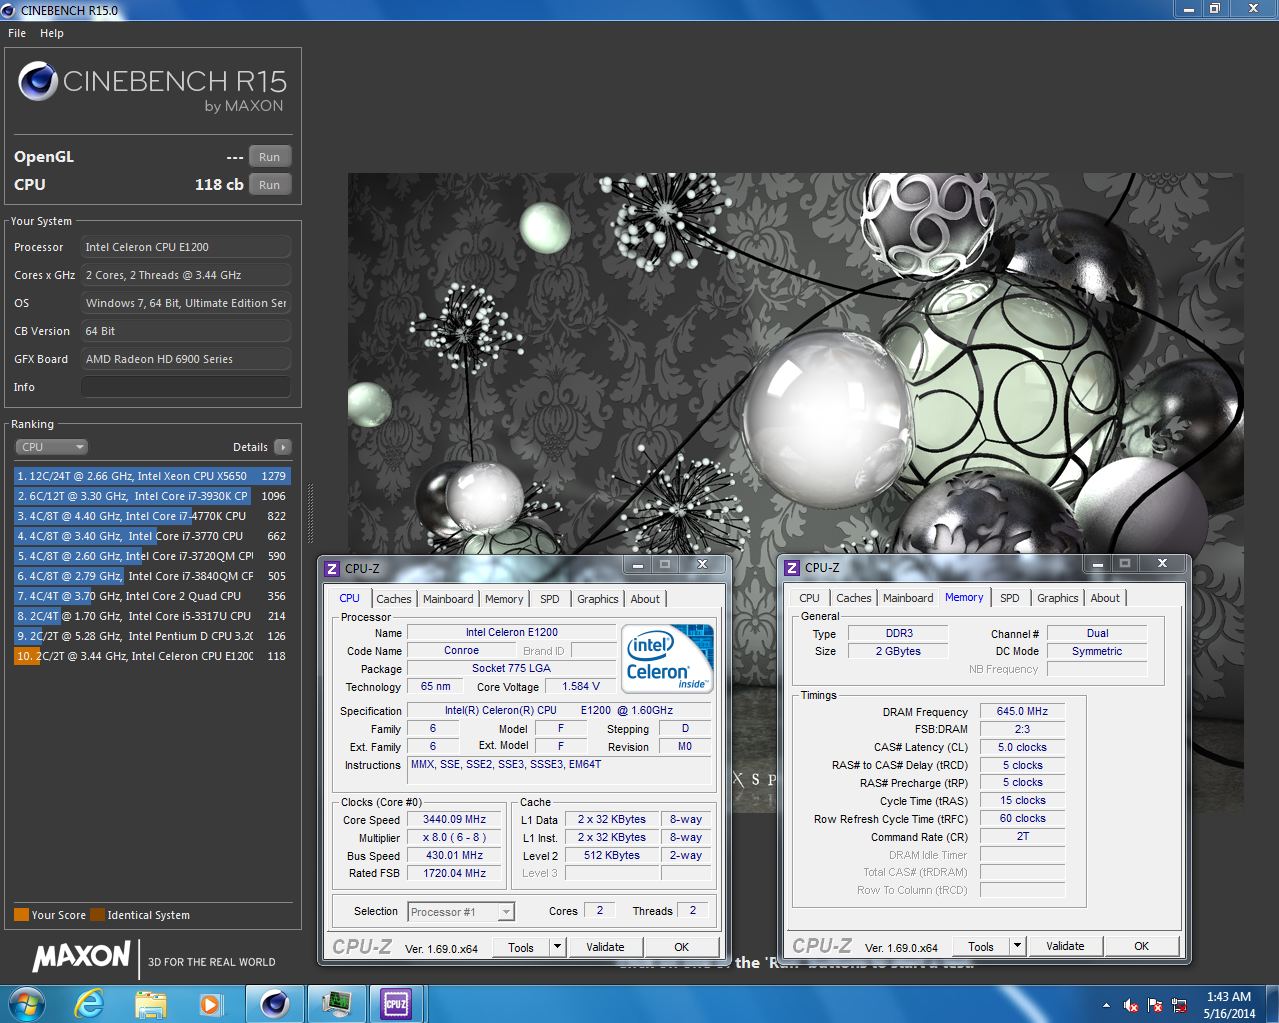Screen dimensions: 1279x1023
Task: Select ranking entry Intel Xeon CPU X5650
Action: (x=152, y=476)
